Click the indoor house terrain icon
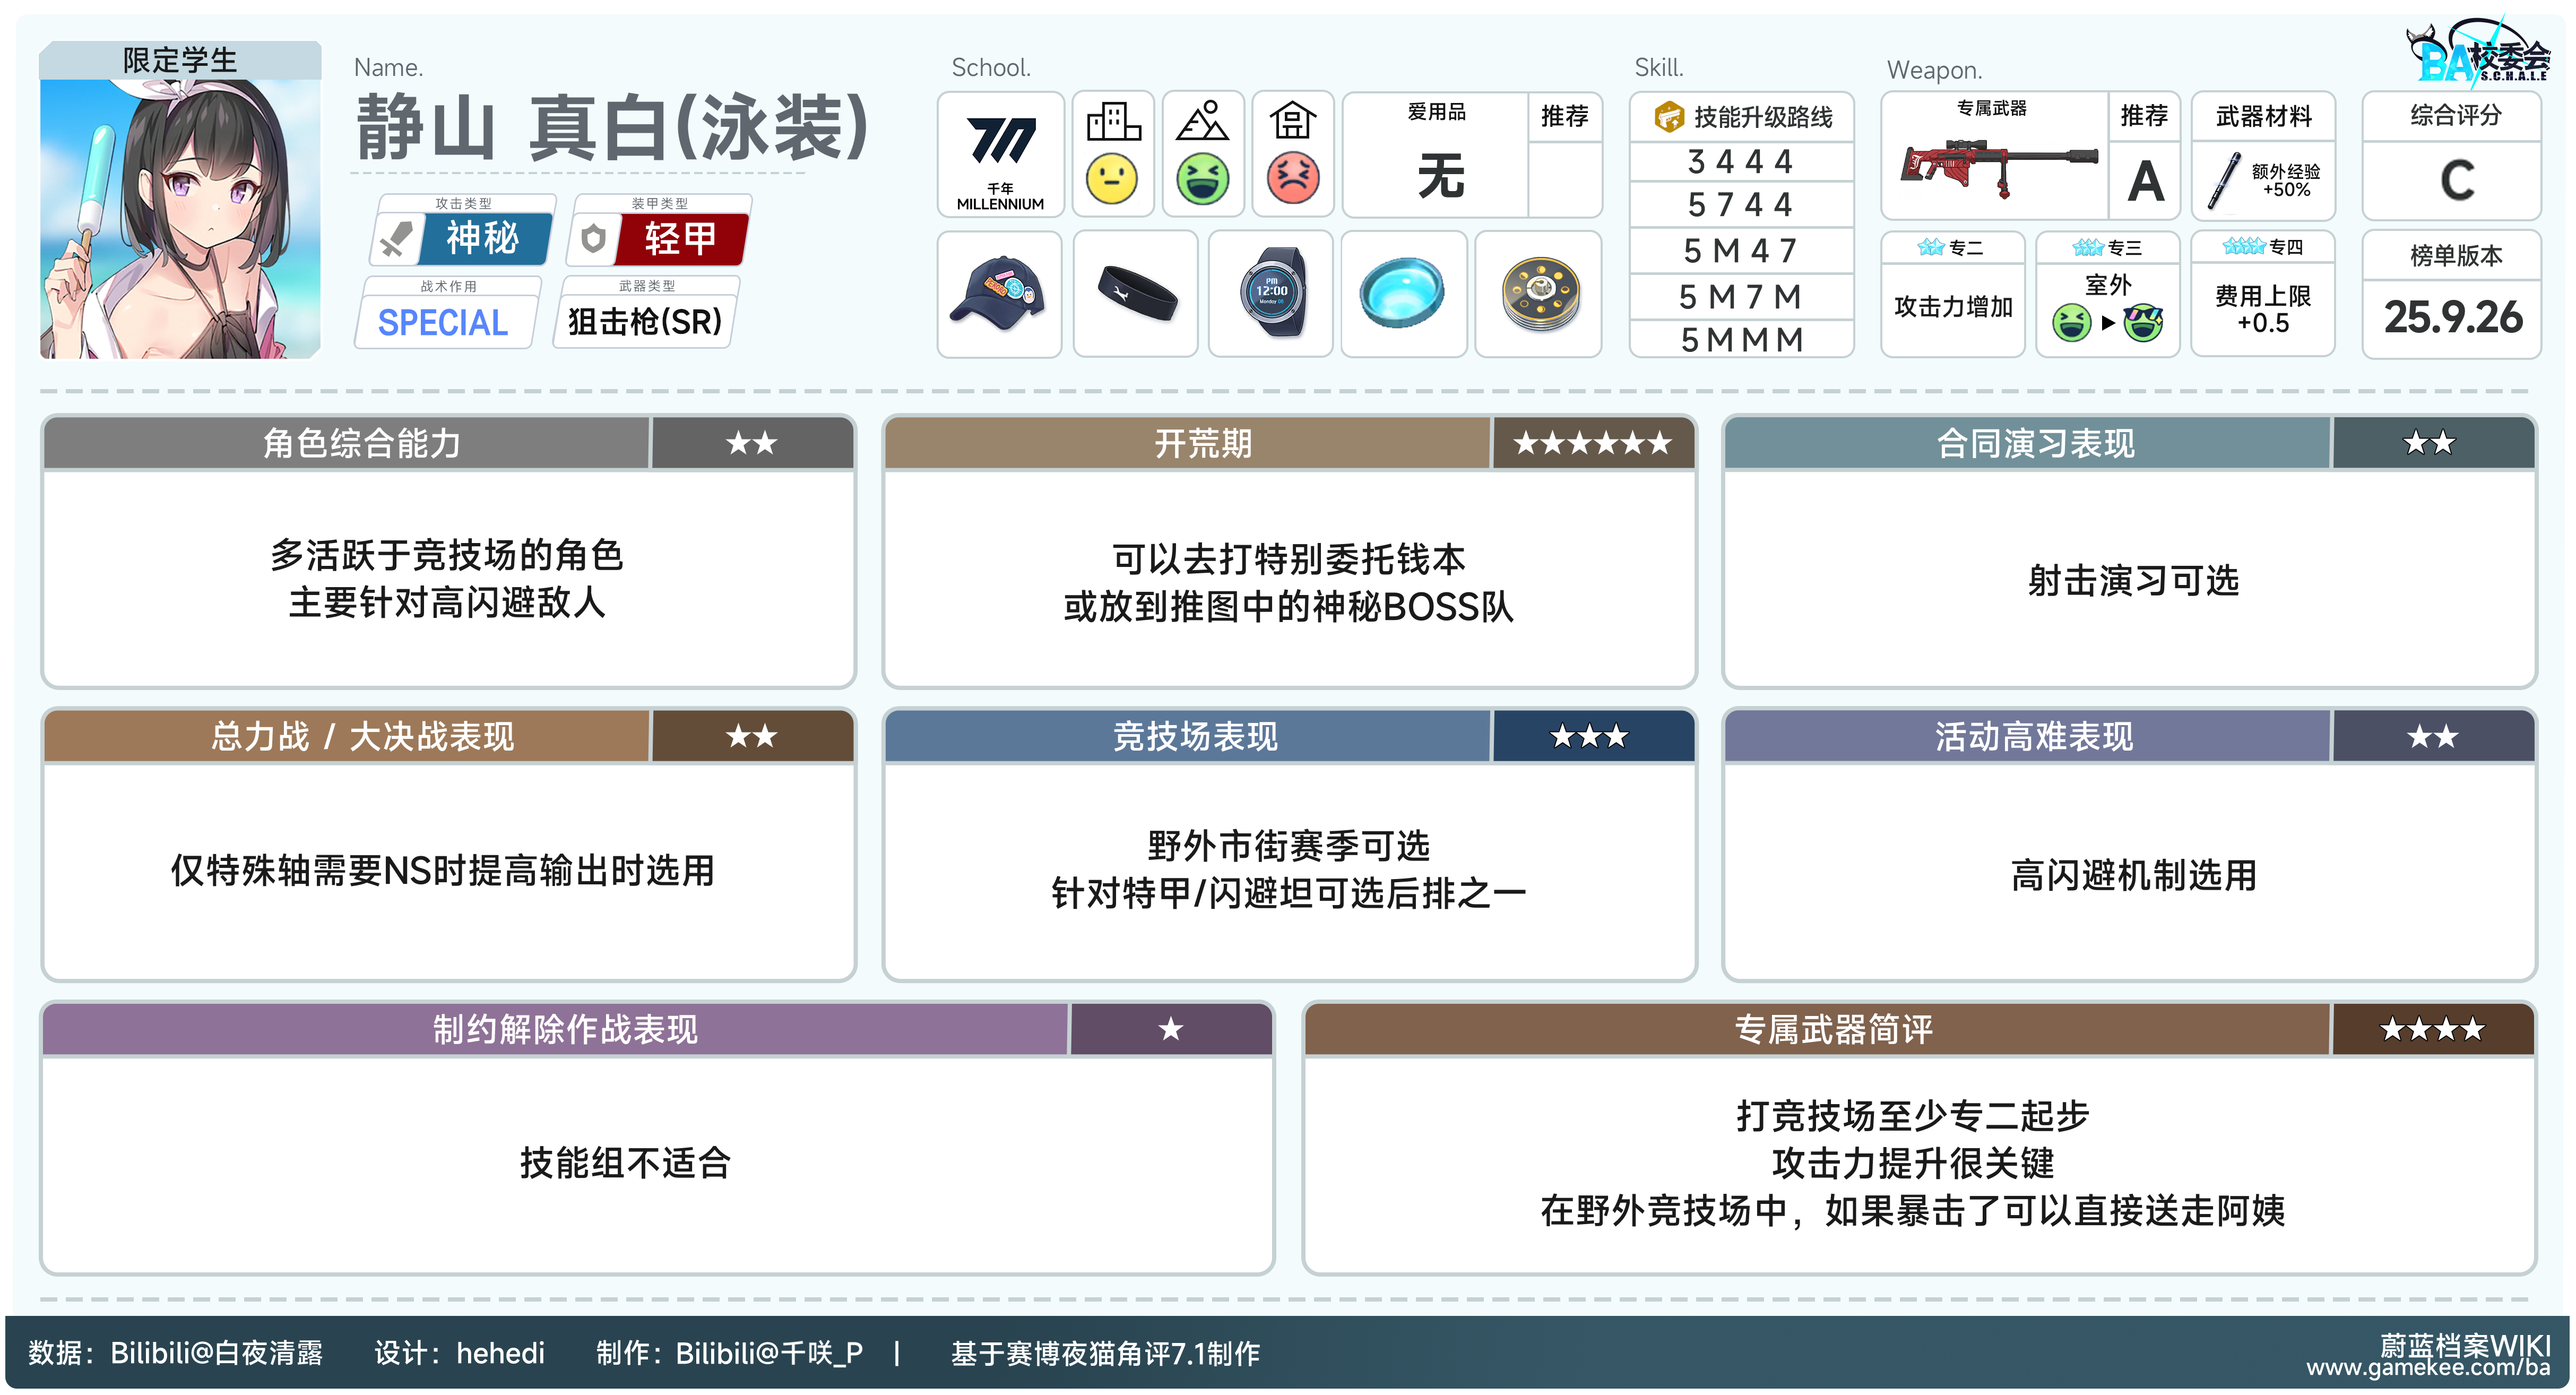Image resolution: width=2576 pixels, height=1395 pixels. [x=1292, y=122]
